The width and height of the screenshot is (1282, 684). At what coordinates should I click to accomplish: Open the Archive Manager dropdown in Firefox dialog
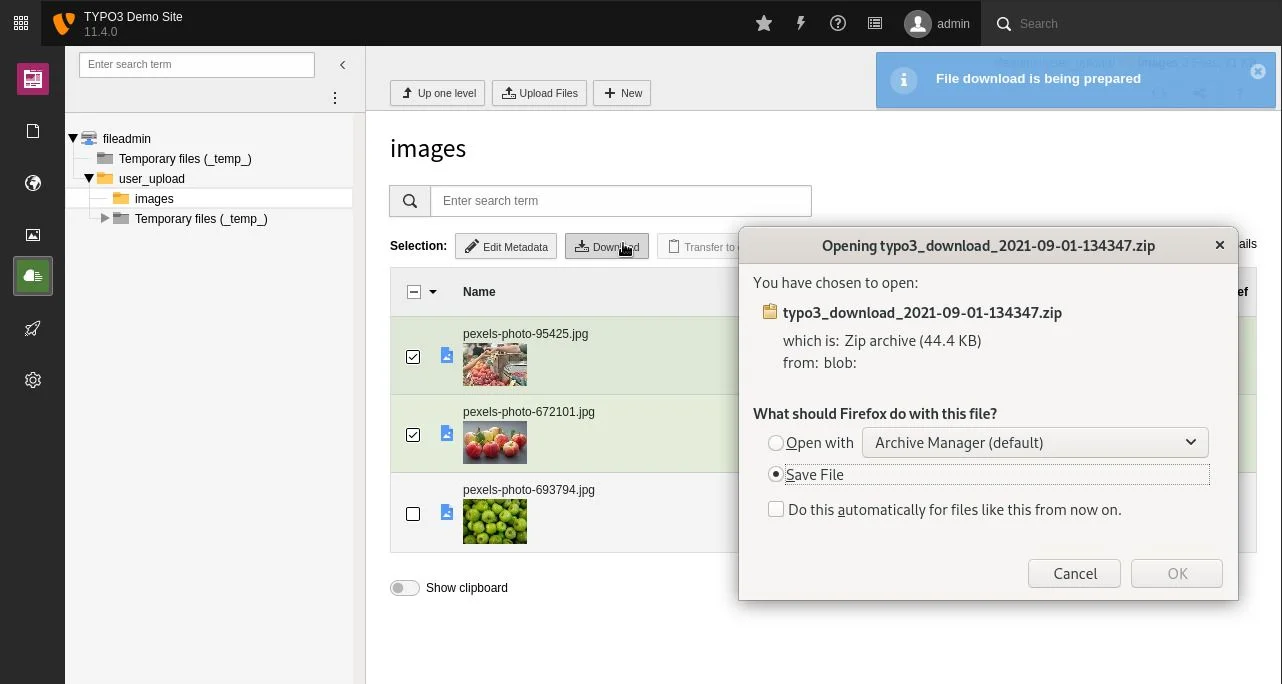[x=1035, y=442]
